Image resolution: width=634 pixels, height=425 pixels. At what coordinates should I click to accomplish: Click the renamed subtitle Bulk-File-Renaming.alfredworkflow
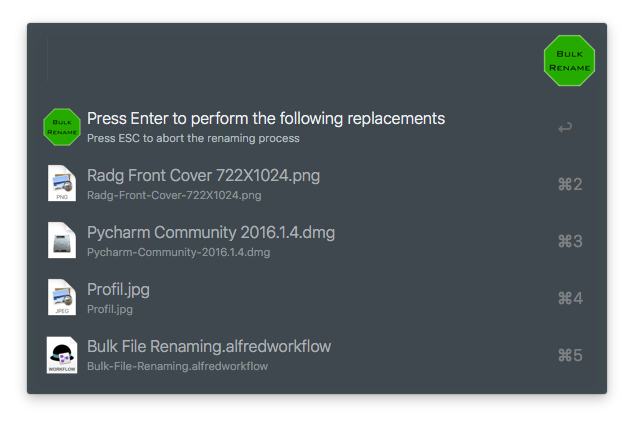coord(177,367)
